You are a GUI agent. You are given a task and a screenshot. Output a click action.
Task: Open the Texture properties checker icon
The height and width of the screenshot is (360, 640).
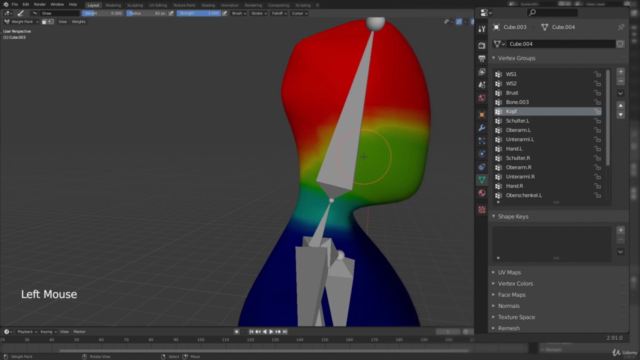pyautogui.click(x=482, y=209)
